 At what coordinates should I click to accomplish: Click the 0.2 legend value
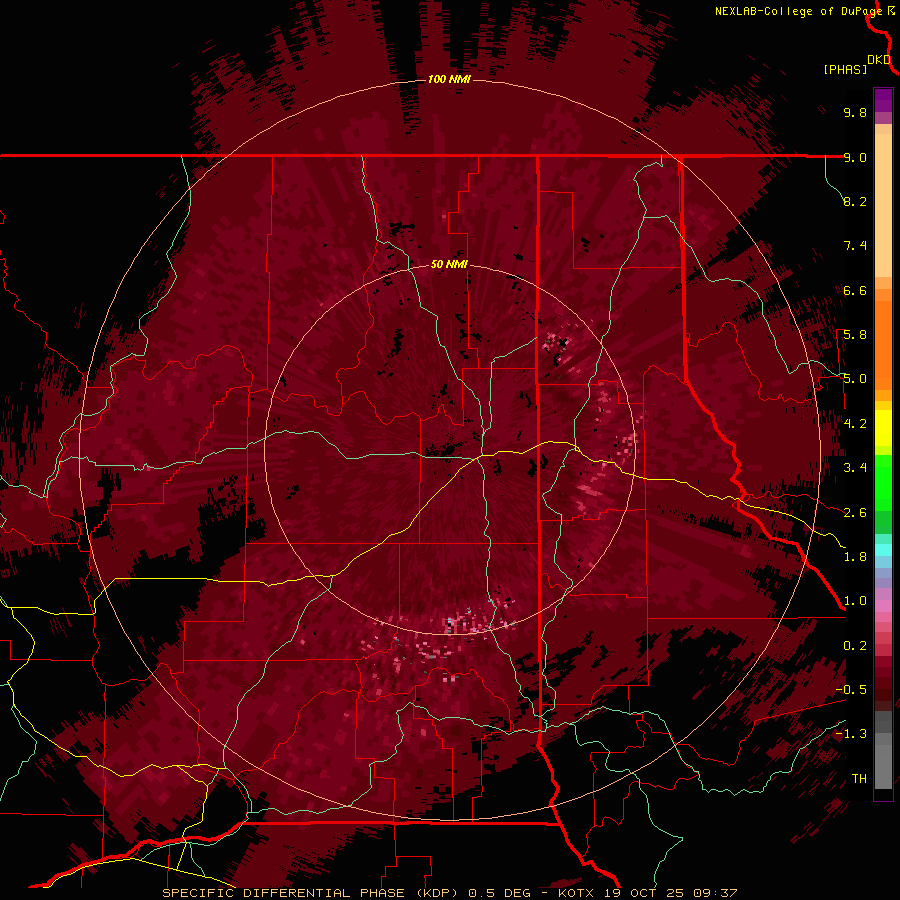coord(855,646)
